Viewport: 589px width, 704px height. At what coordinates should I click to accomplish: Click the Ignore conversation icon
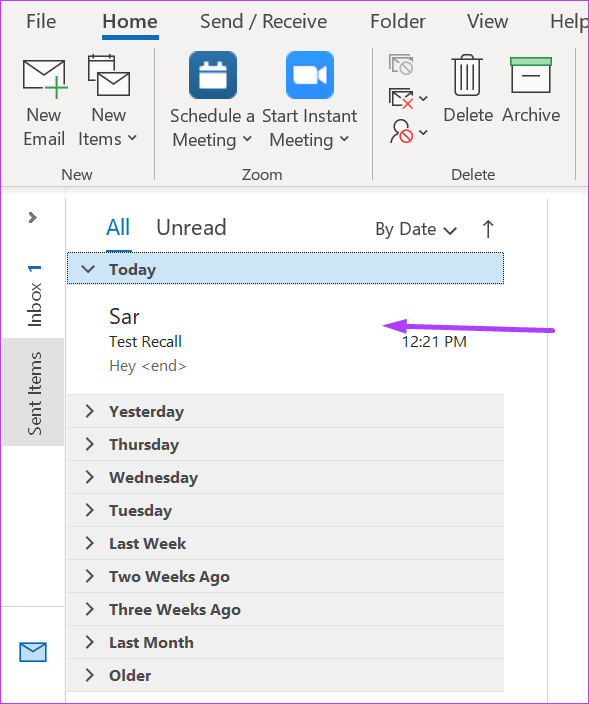(401, 65)
